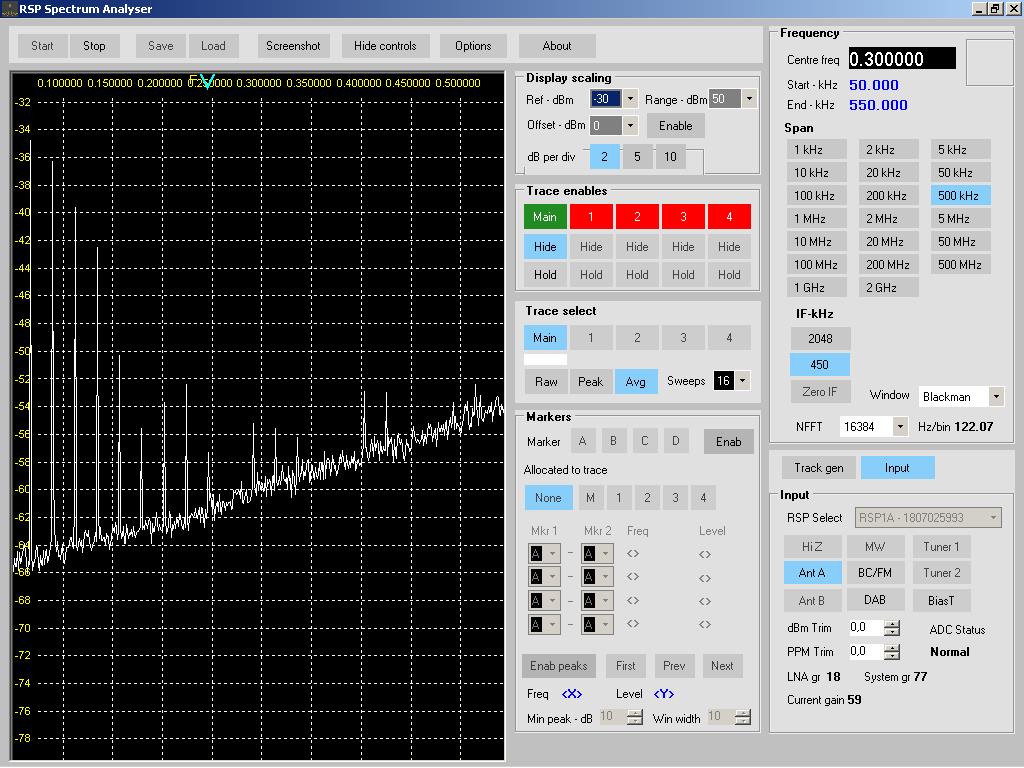Click the Centre freq input field
1024x768 pixels.
(902, 59)
